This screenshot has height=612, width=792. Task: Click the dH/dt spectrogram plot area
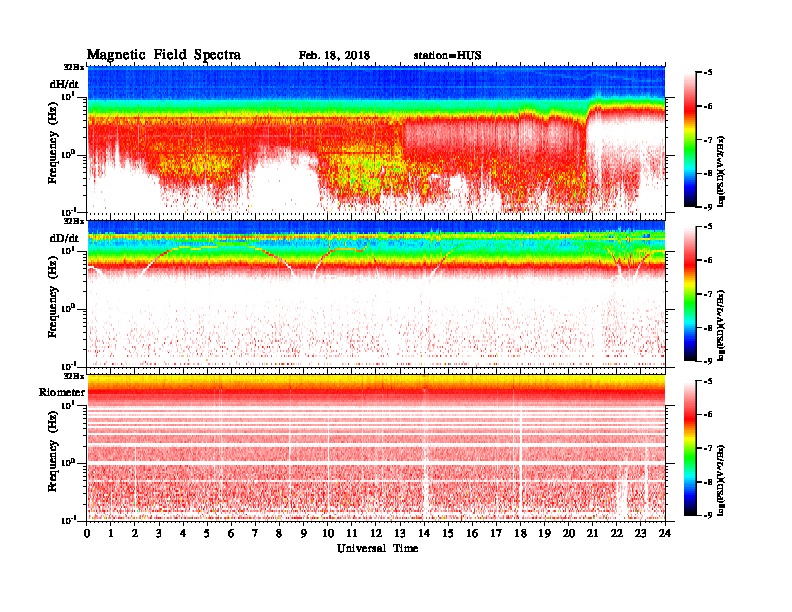point(376,139)
